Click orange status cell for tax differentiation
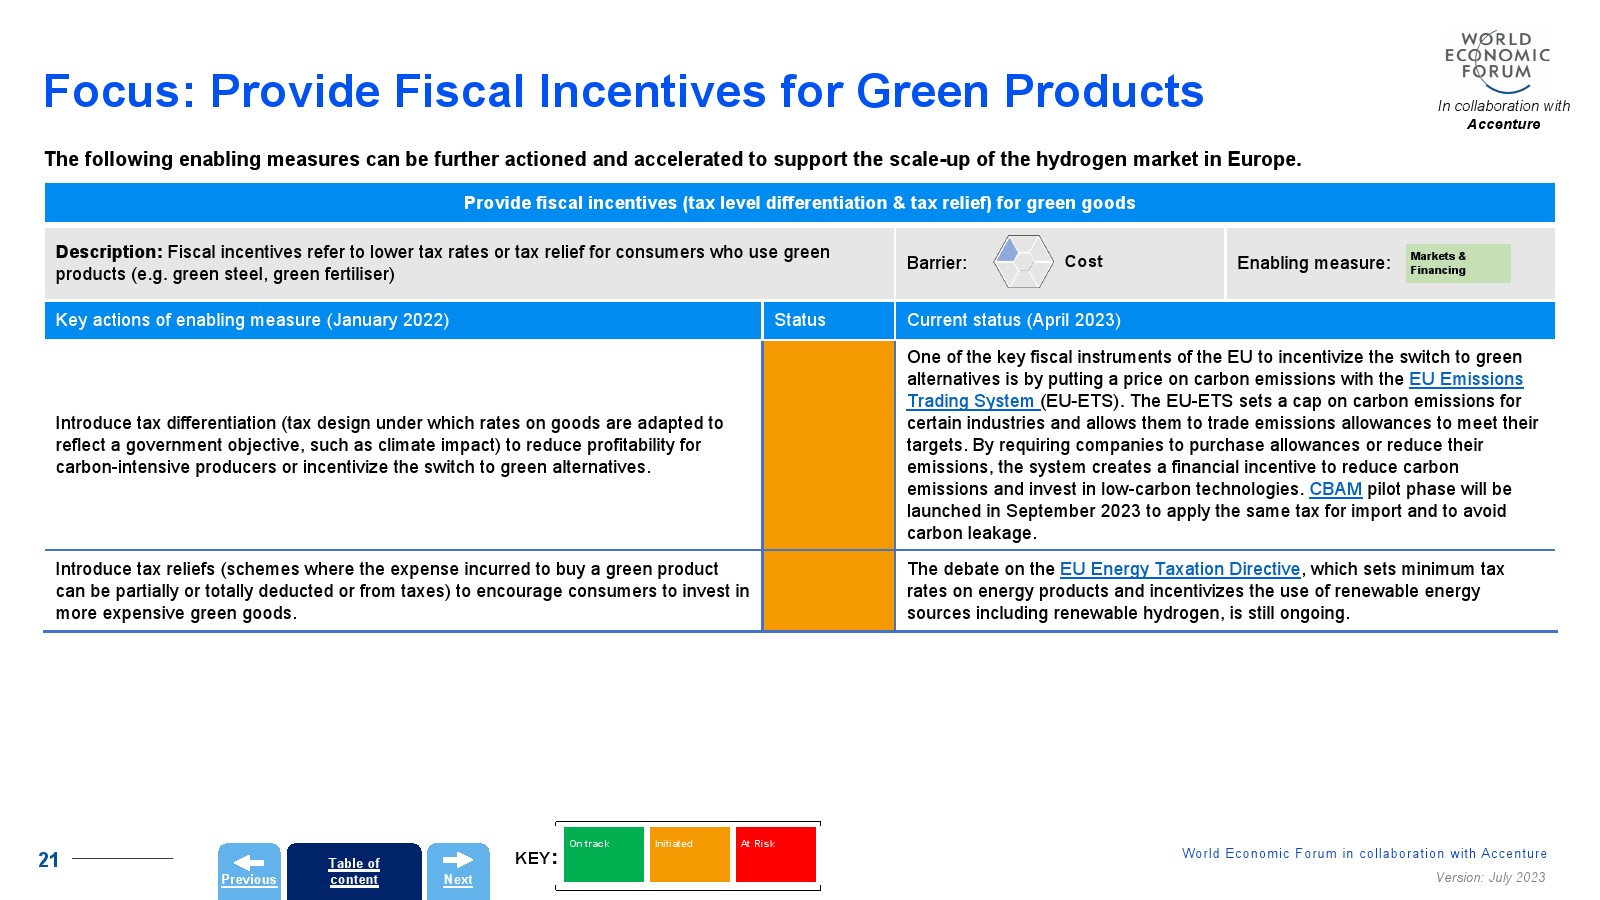 click(x=828, y=445)
